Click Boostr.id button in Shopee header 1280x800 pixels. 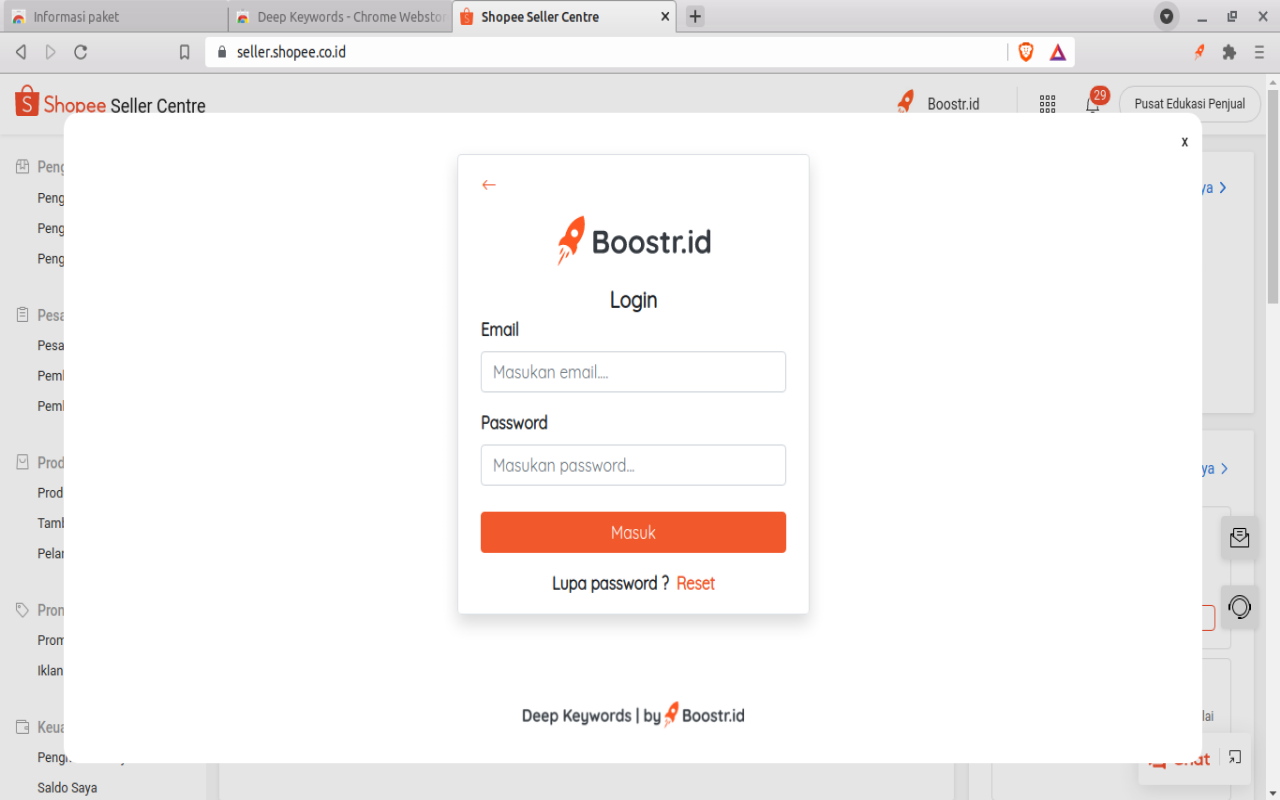[x=937, y=104]
